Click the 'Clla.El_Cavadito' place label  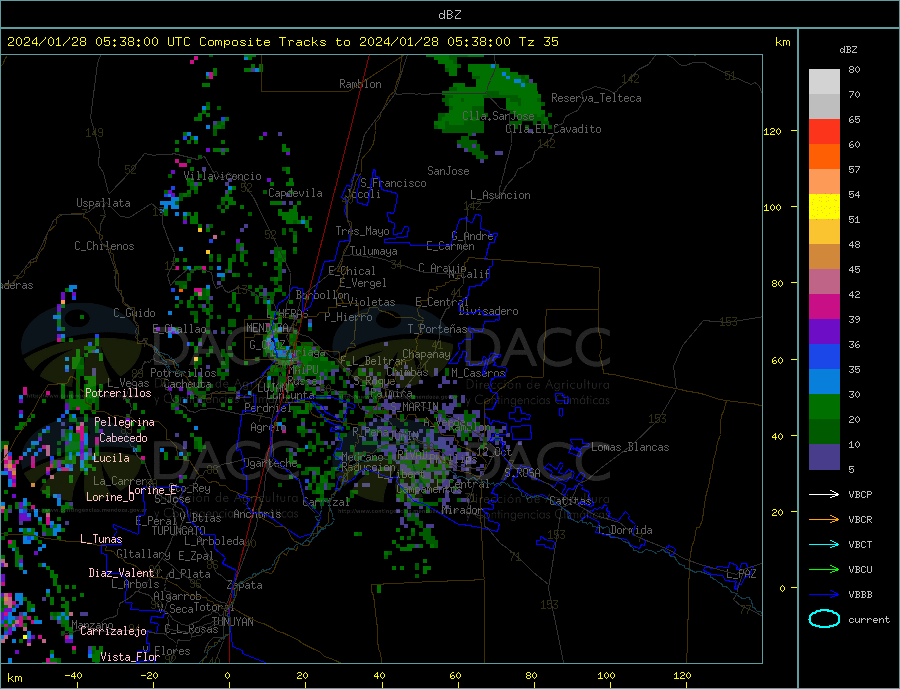[553, 129]
